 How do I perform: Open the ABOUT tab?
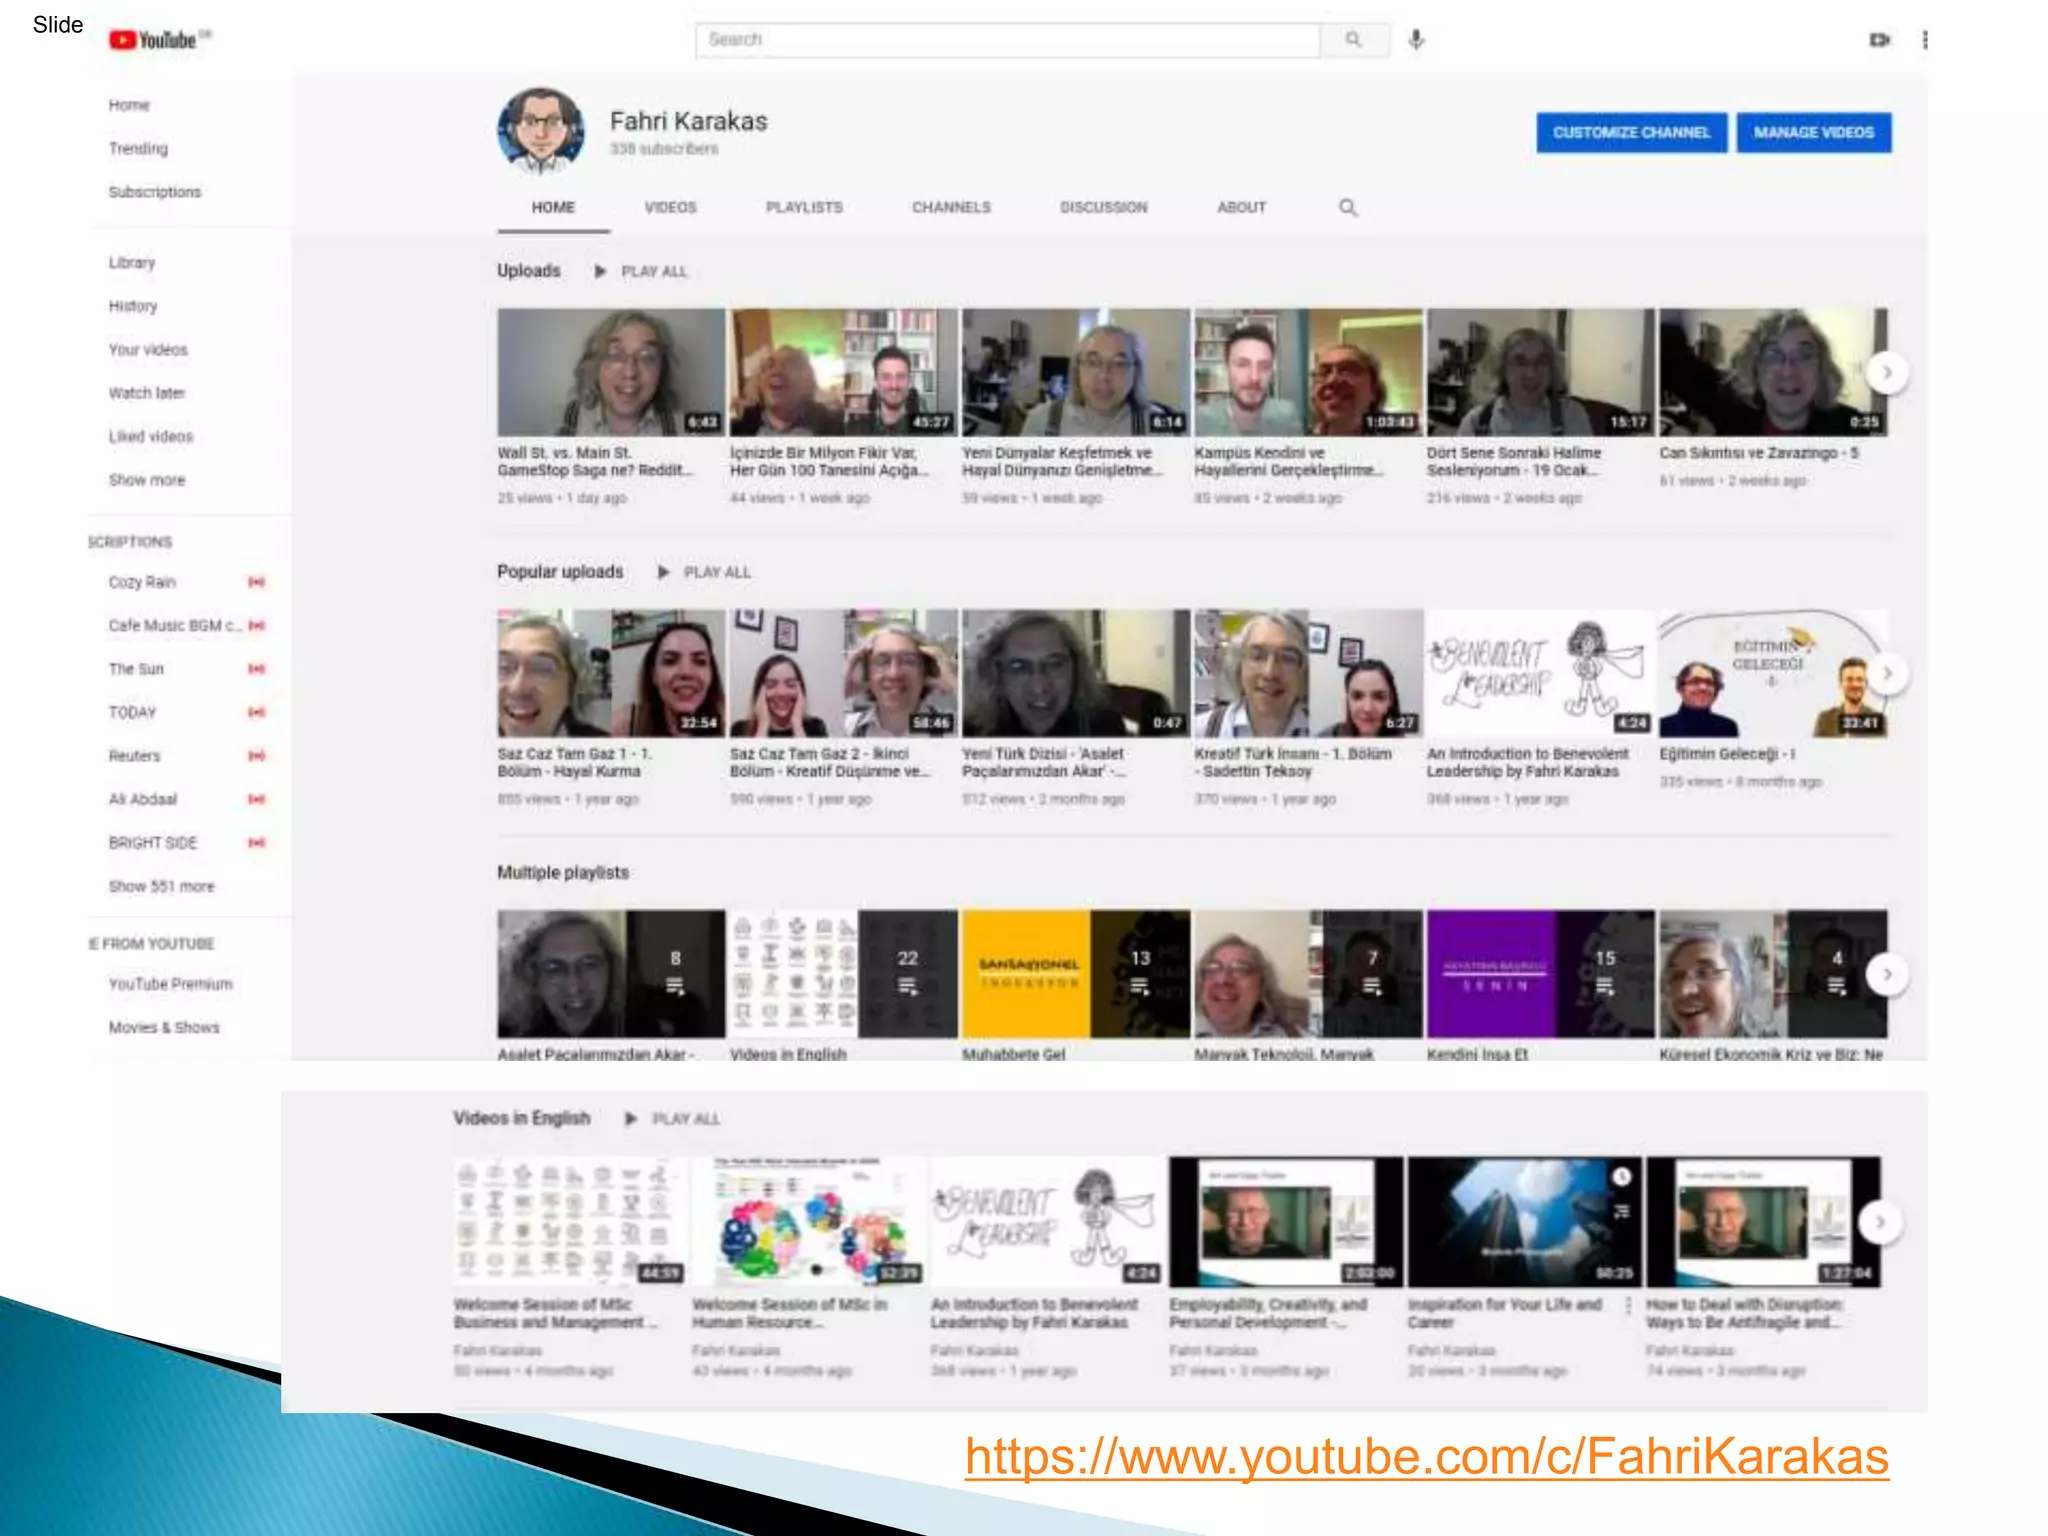click(1241, 207)
